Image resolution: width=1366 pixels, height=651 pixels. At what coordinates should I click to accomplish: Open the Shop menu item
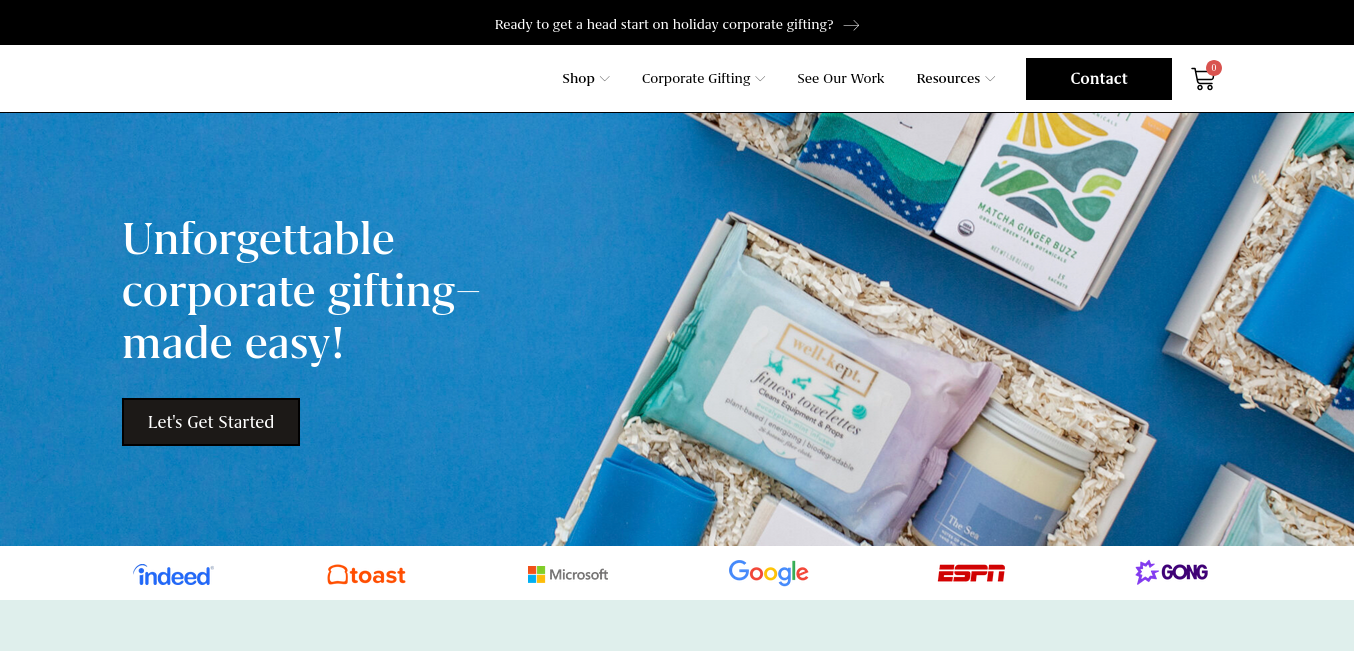[x=578, y=78]
